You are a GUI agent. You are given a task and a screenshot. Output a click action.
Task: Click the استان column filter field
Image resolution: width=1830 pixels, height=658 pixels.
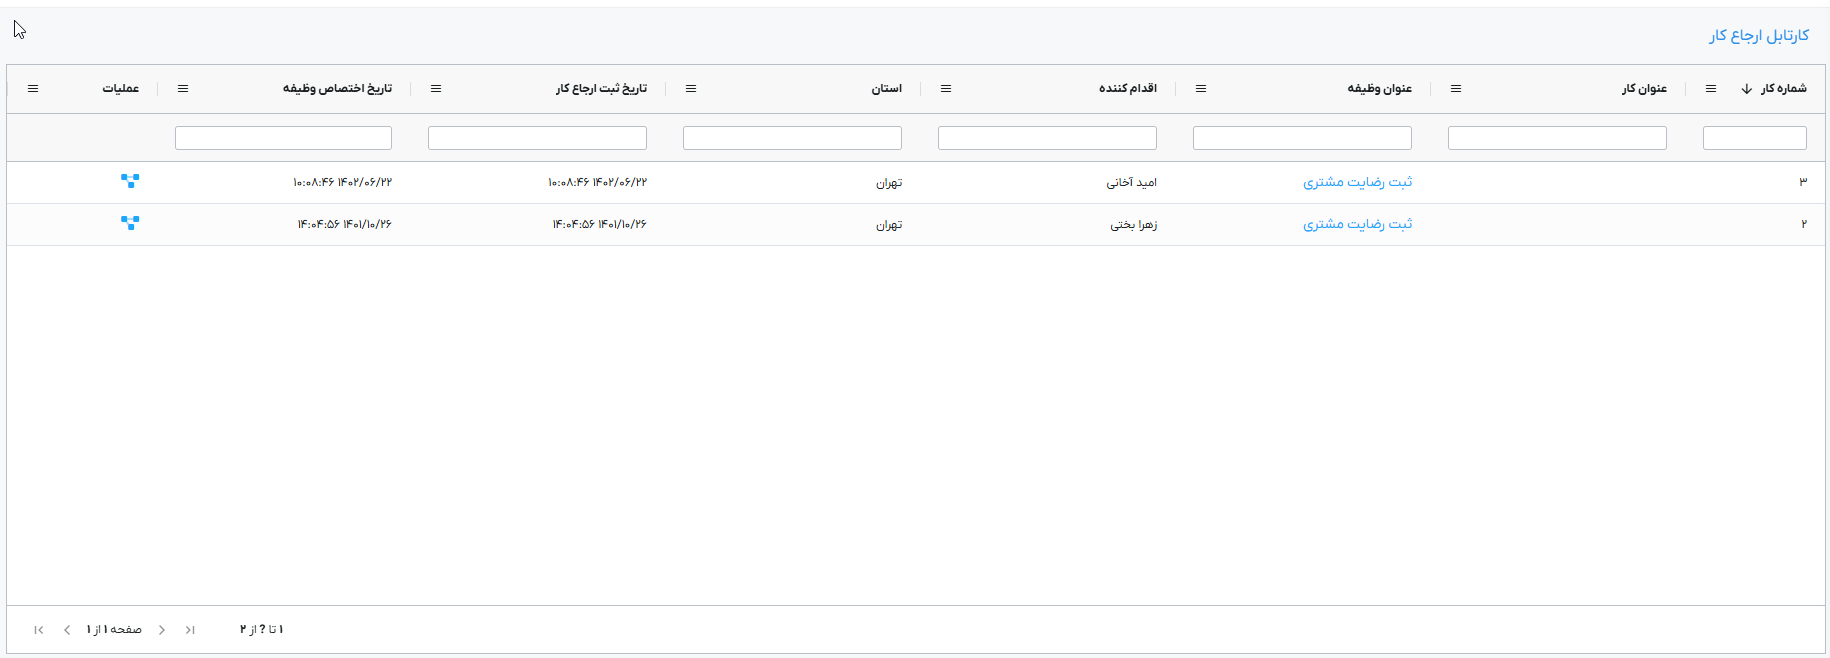pos(792,138)
